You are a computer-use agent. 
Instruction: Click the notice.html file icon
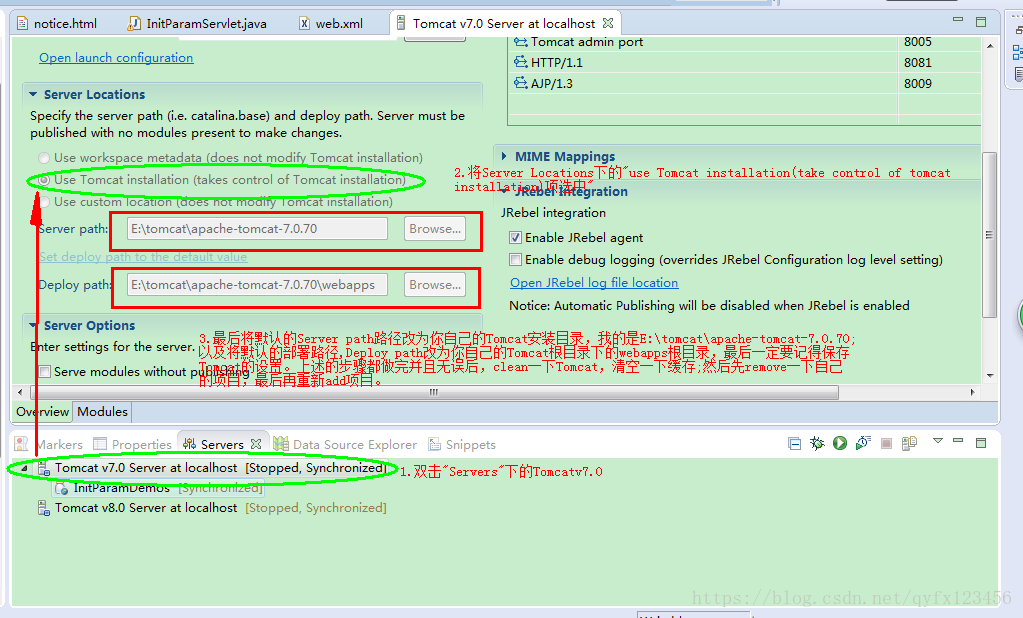[x=22, y=23]
